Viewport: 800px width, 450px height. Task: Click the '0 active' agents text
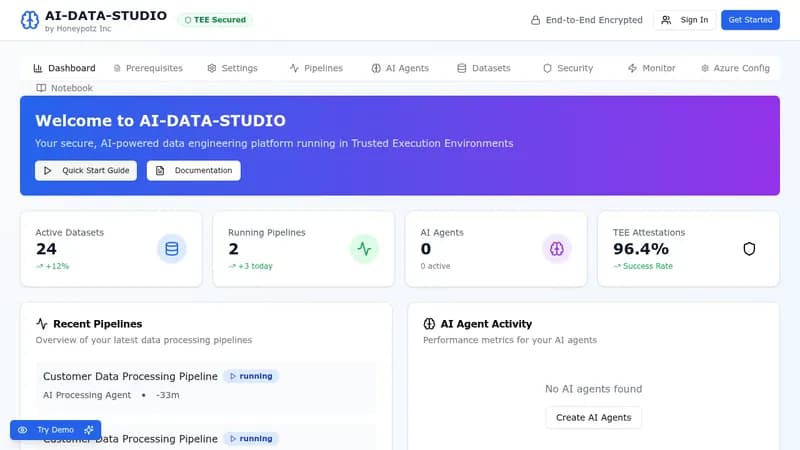(435, 266)
